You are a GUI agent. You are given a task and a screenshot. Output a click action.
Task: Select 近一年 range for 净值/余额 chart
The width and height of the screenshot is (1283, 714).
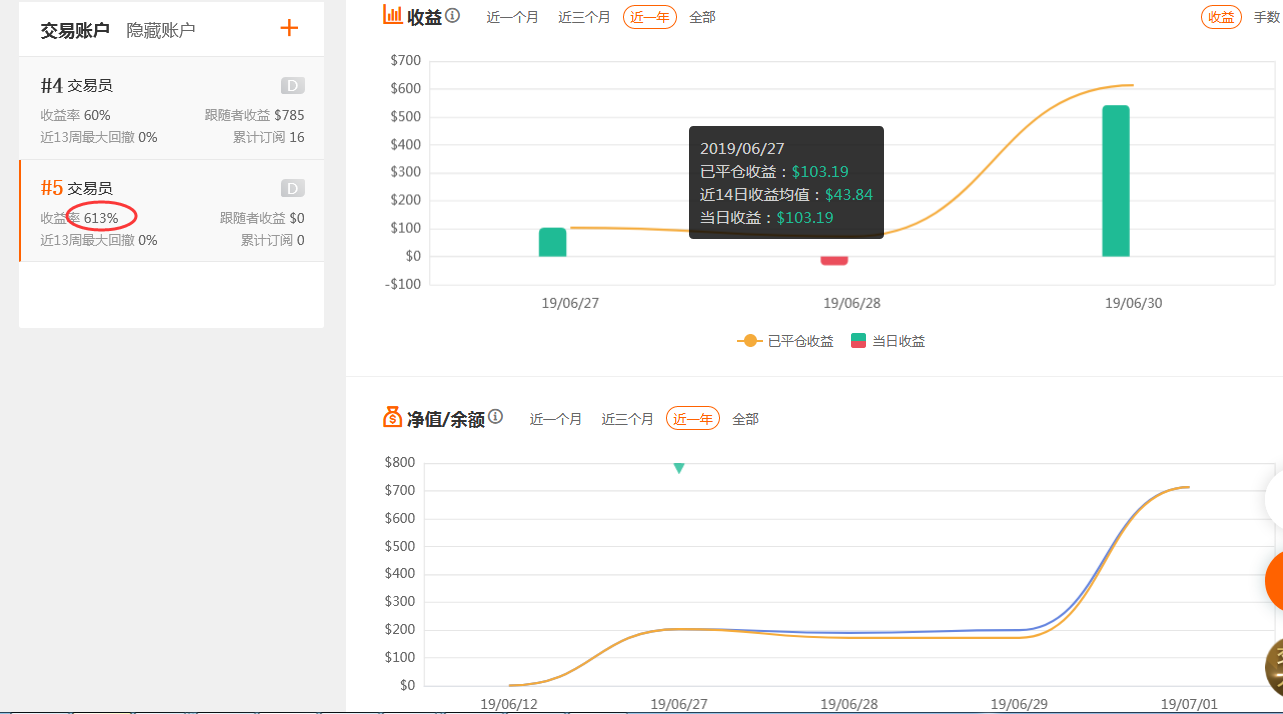[x=693, y=419]
